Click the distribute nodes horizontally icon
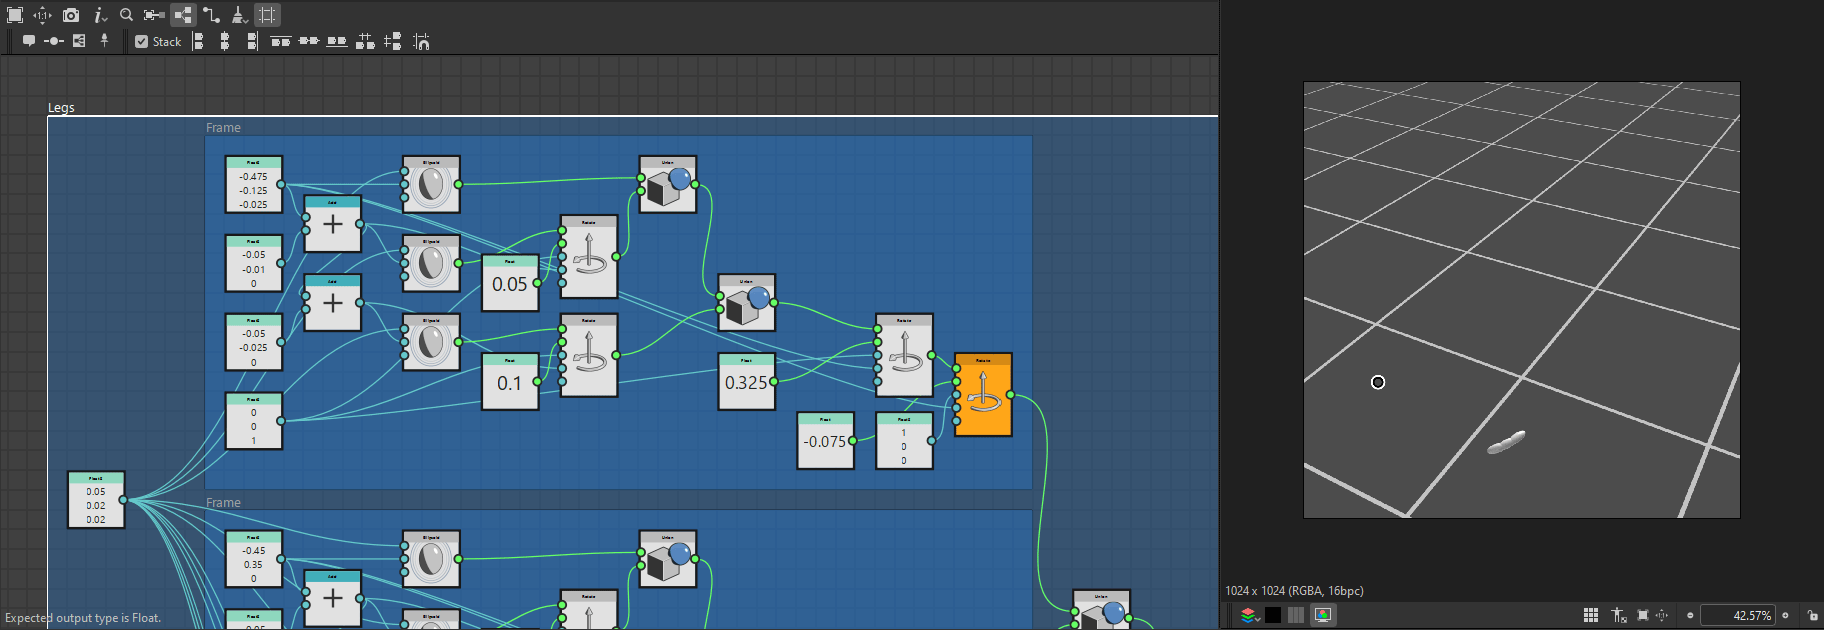This screenshot has height=630, width=1824. [365, 41]
